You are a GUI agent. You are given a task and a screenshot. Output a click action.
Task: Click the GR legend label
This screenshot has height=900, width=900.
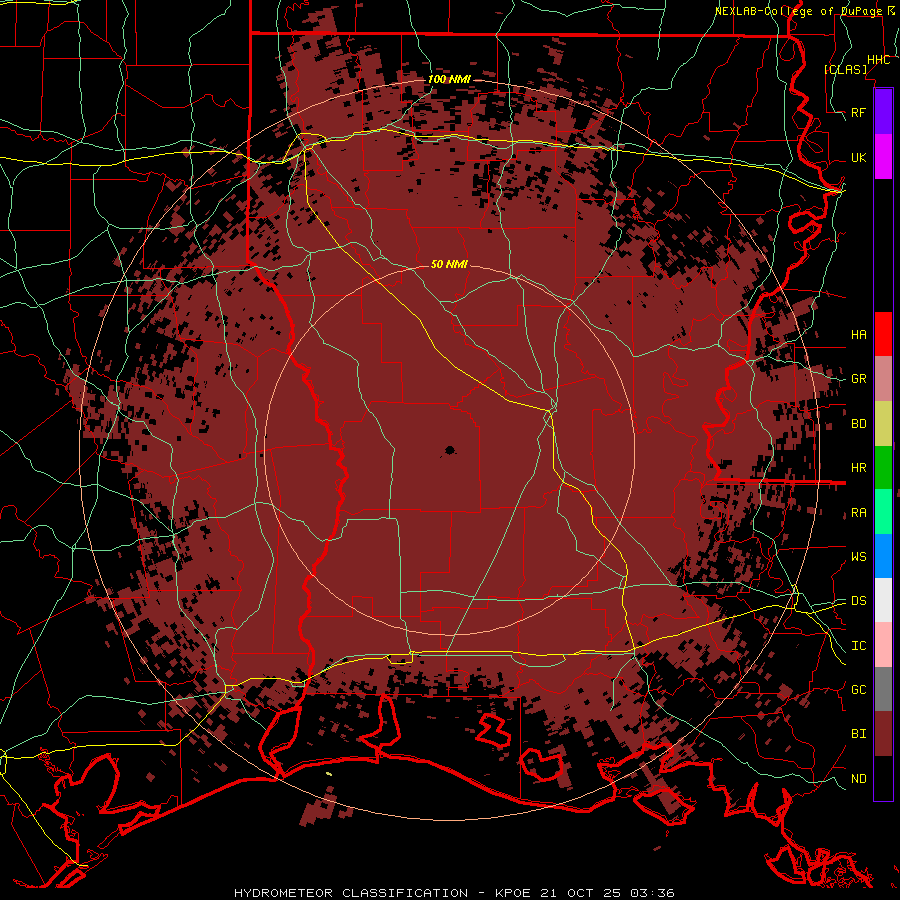[x=859, y=379]
